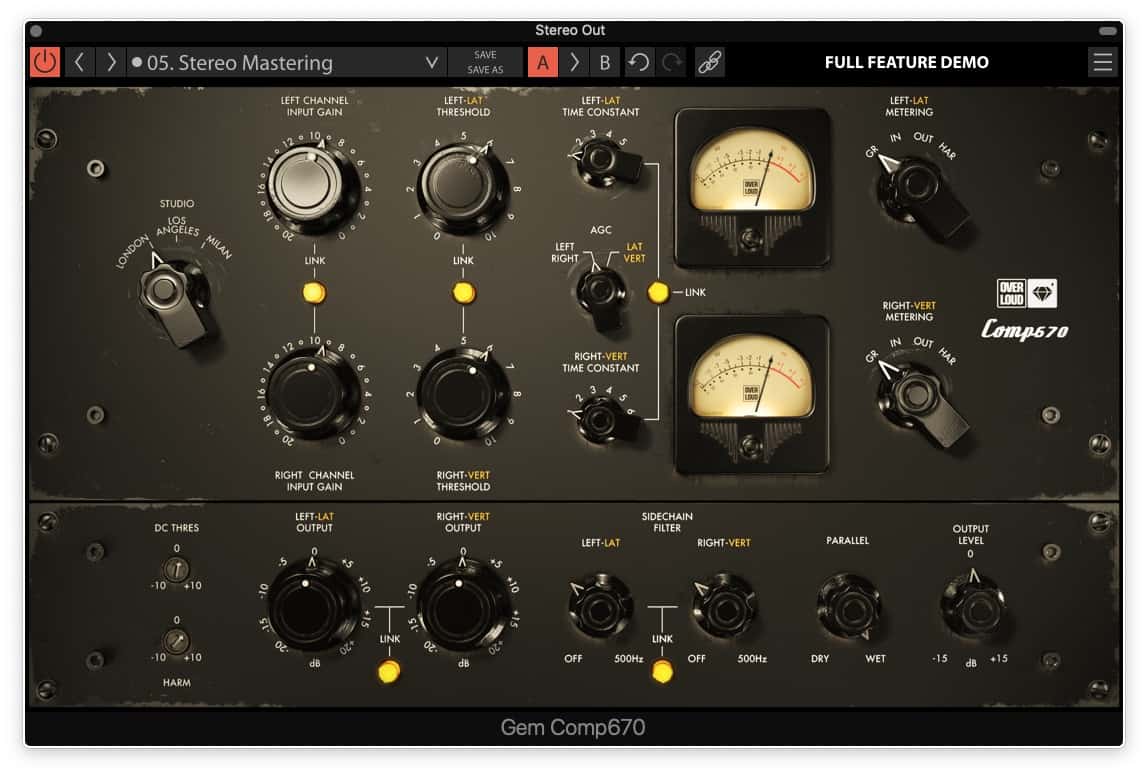This screenshot has height=775, width=1148.
Task: Click the PARALLEL label
Action: coord(847,540)
